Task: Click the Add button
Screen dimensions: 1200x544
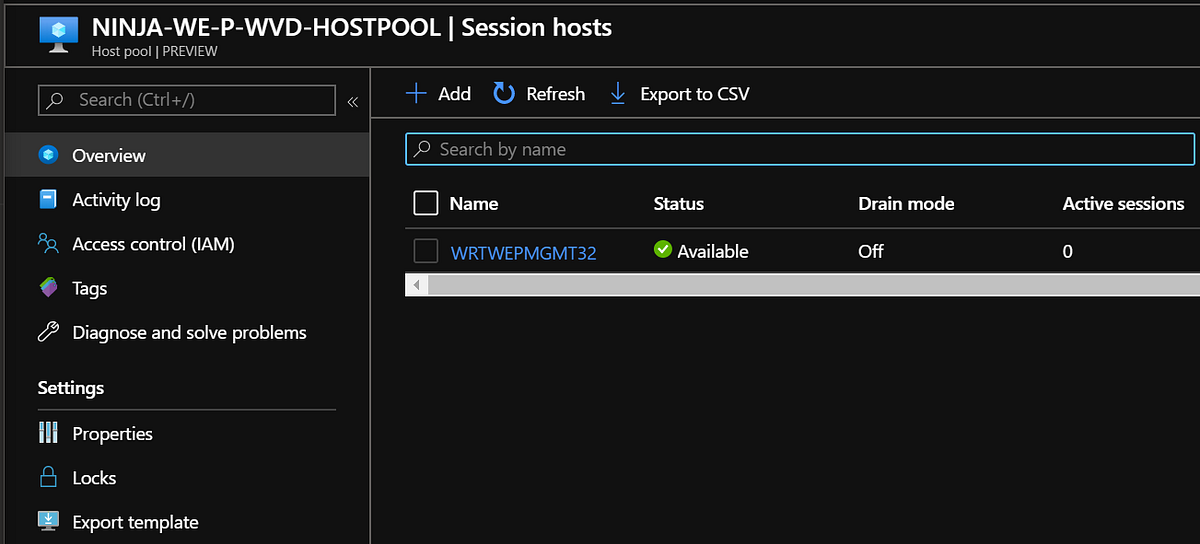Action: click(x=438, y=93)
